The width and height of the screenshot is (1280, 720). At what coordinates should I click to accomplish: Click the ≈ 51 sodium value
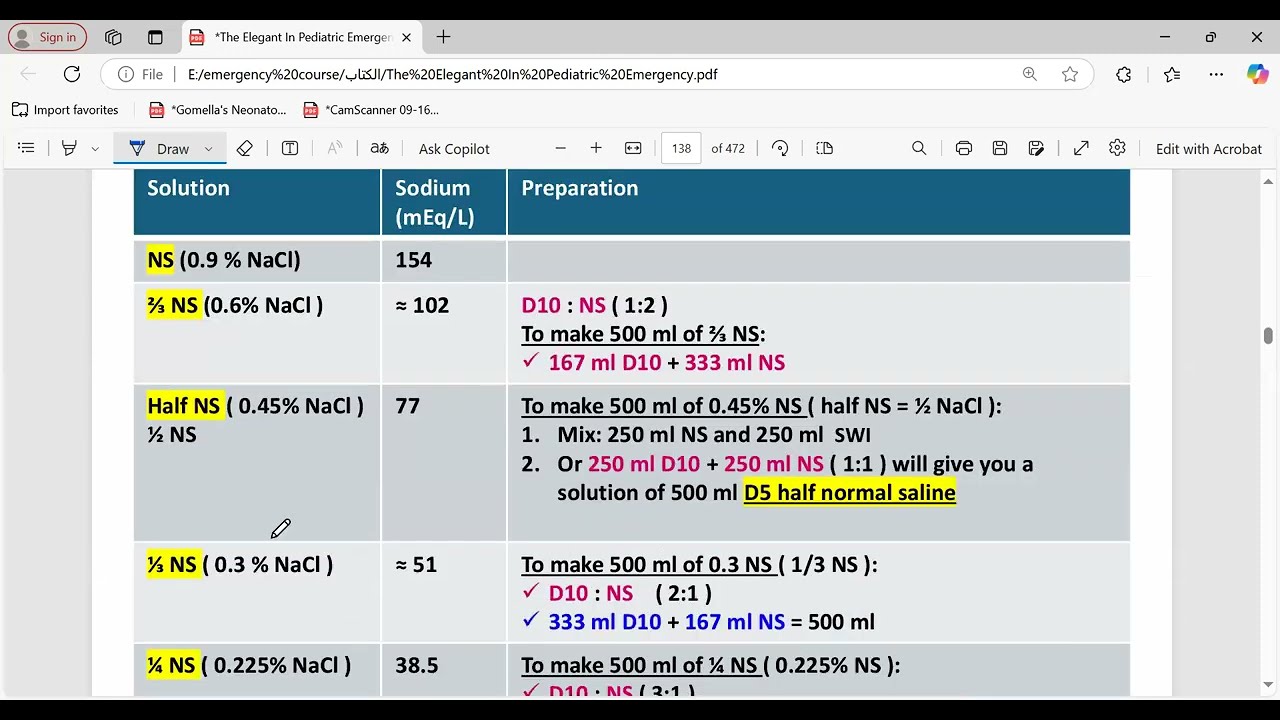point(416,565)
